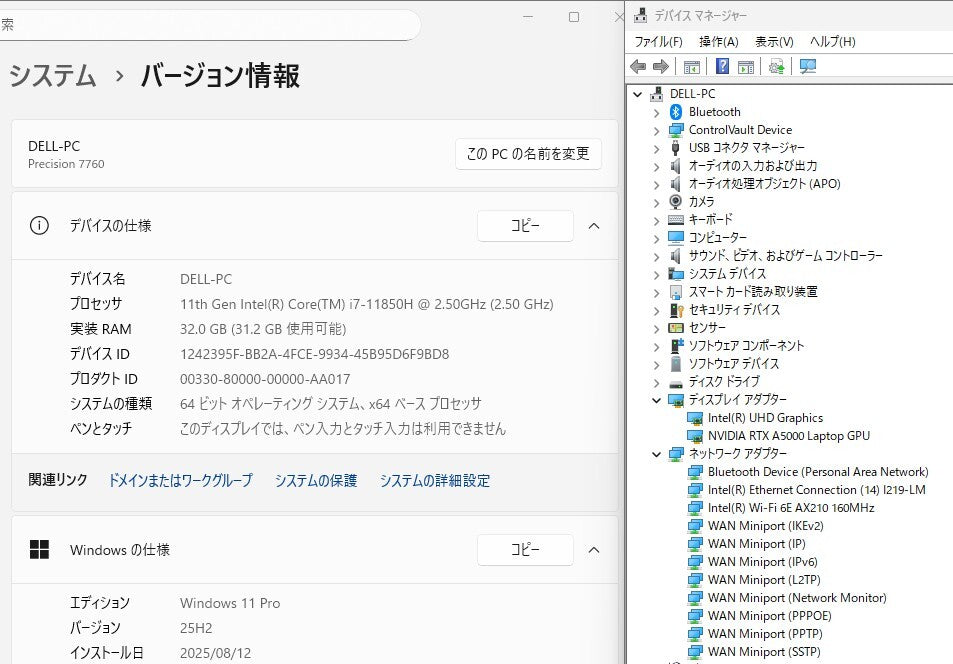Click この PC の名前を変更 button
Image resolution: width=953 pixels, height=664 pixels.
pos(528,154)
